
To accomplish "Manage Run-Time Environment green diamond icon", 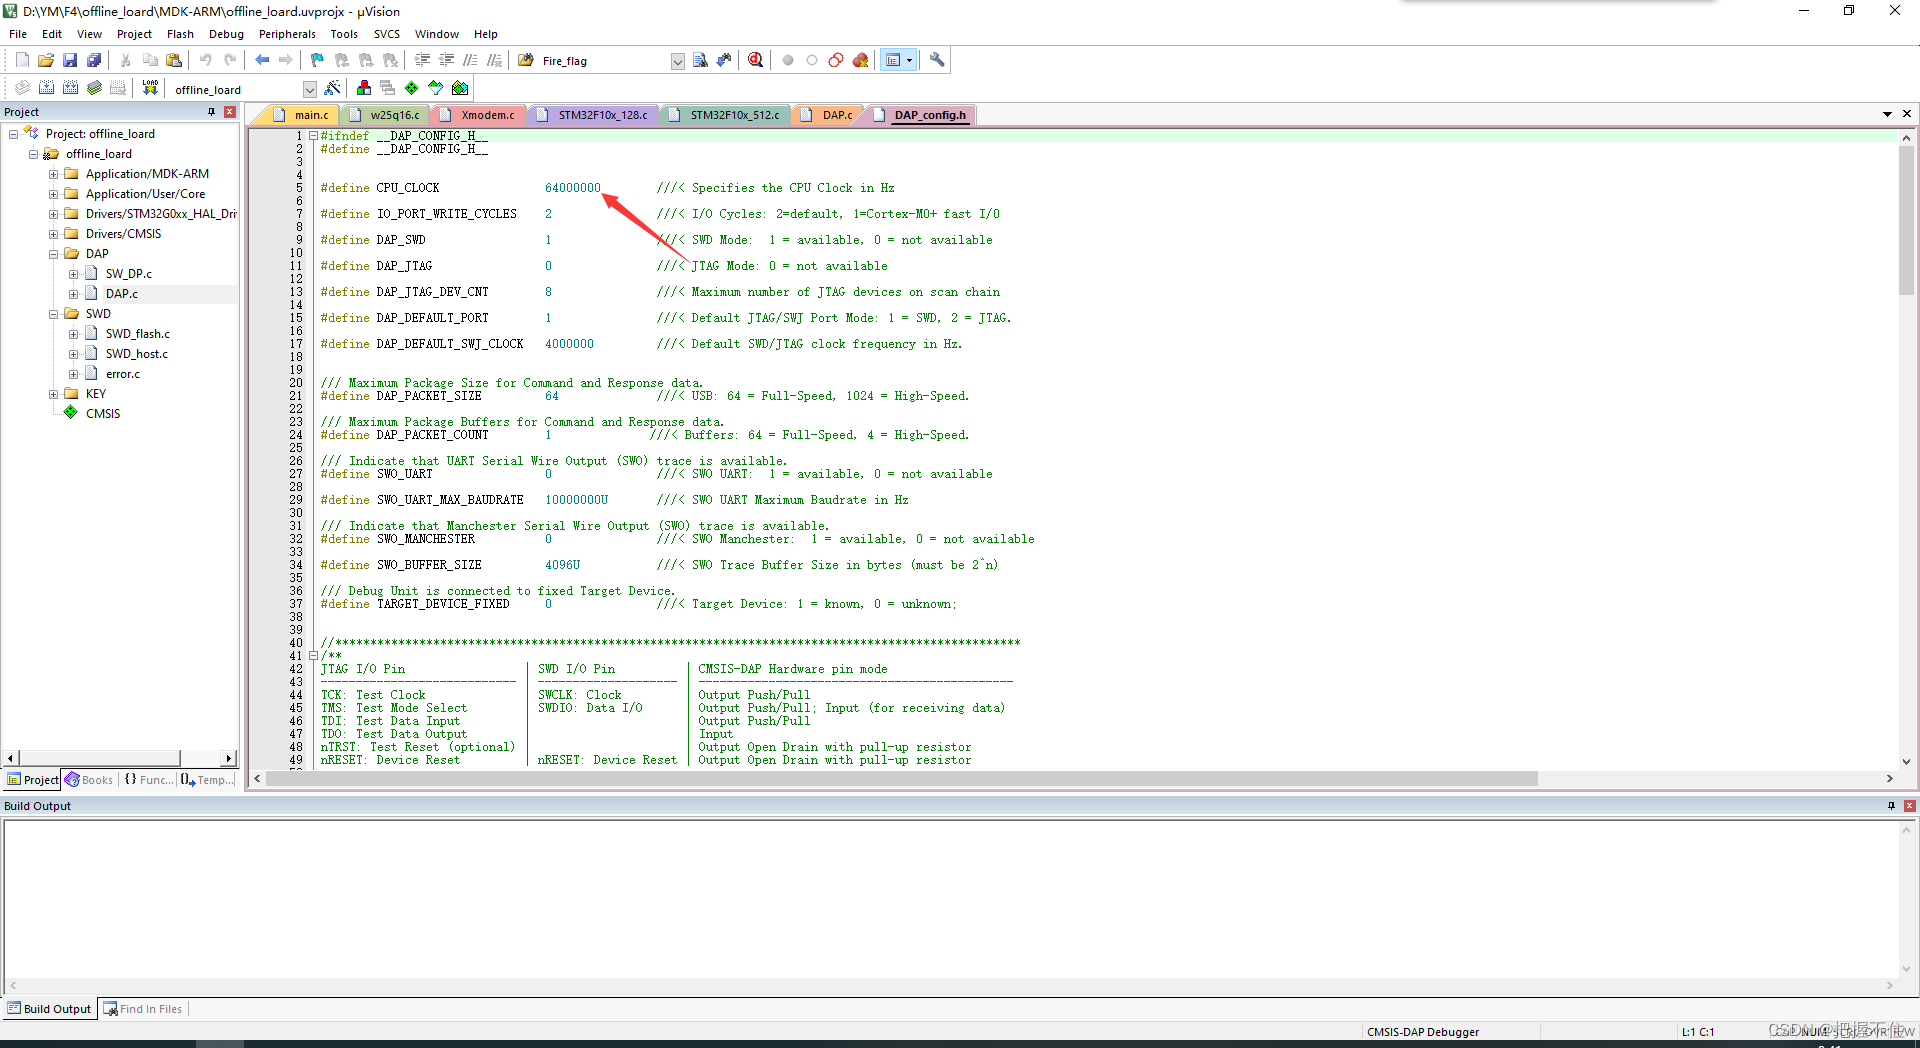I will click(x=412, y=88).
